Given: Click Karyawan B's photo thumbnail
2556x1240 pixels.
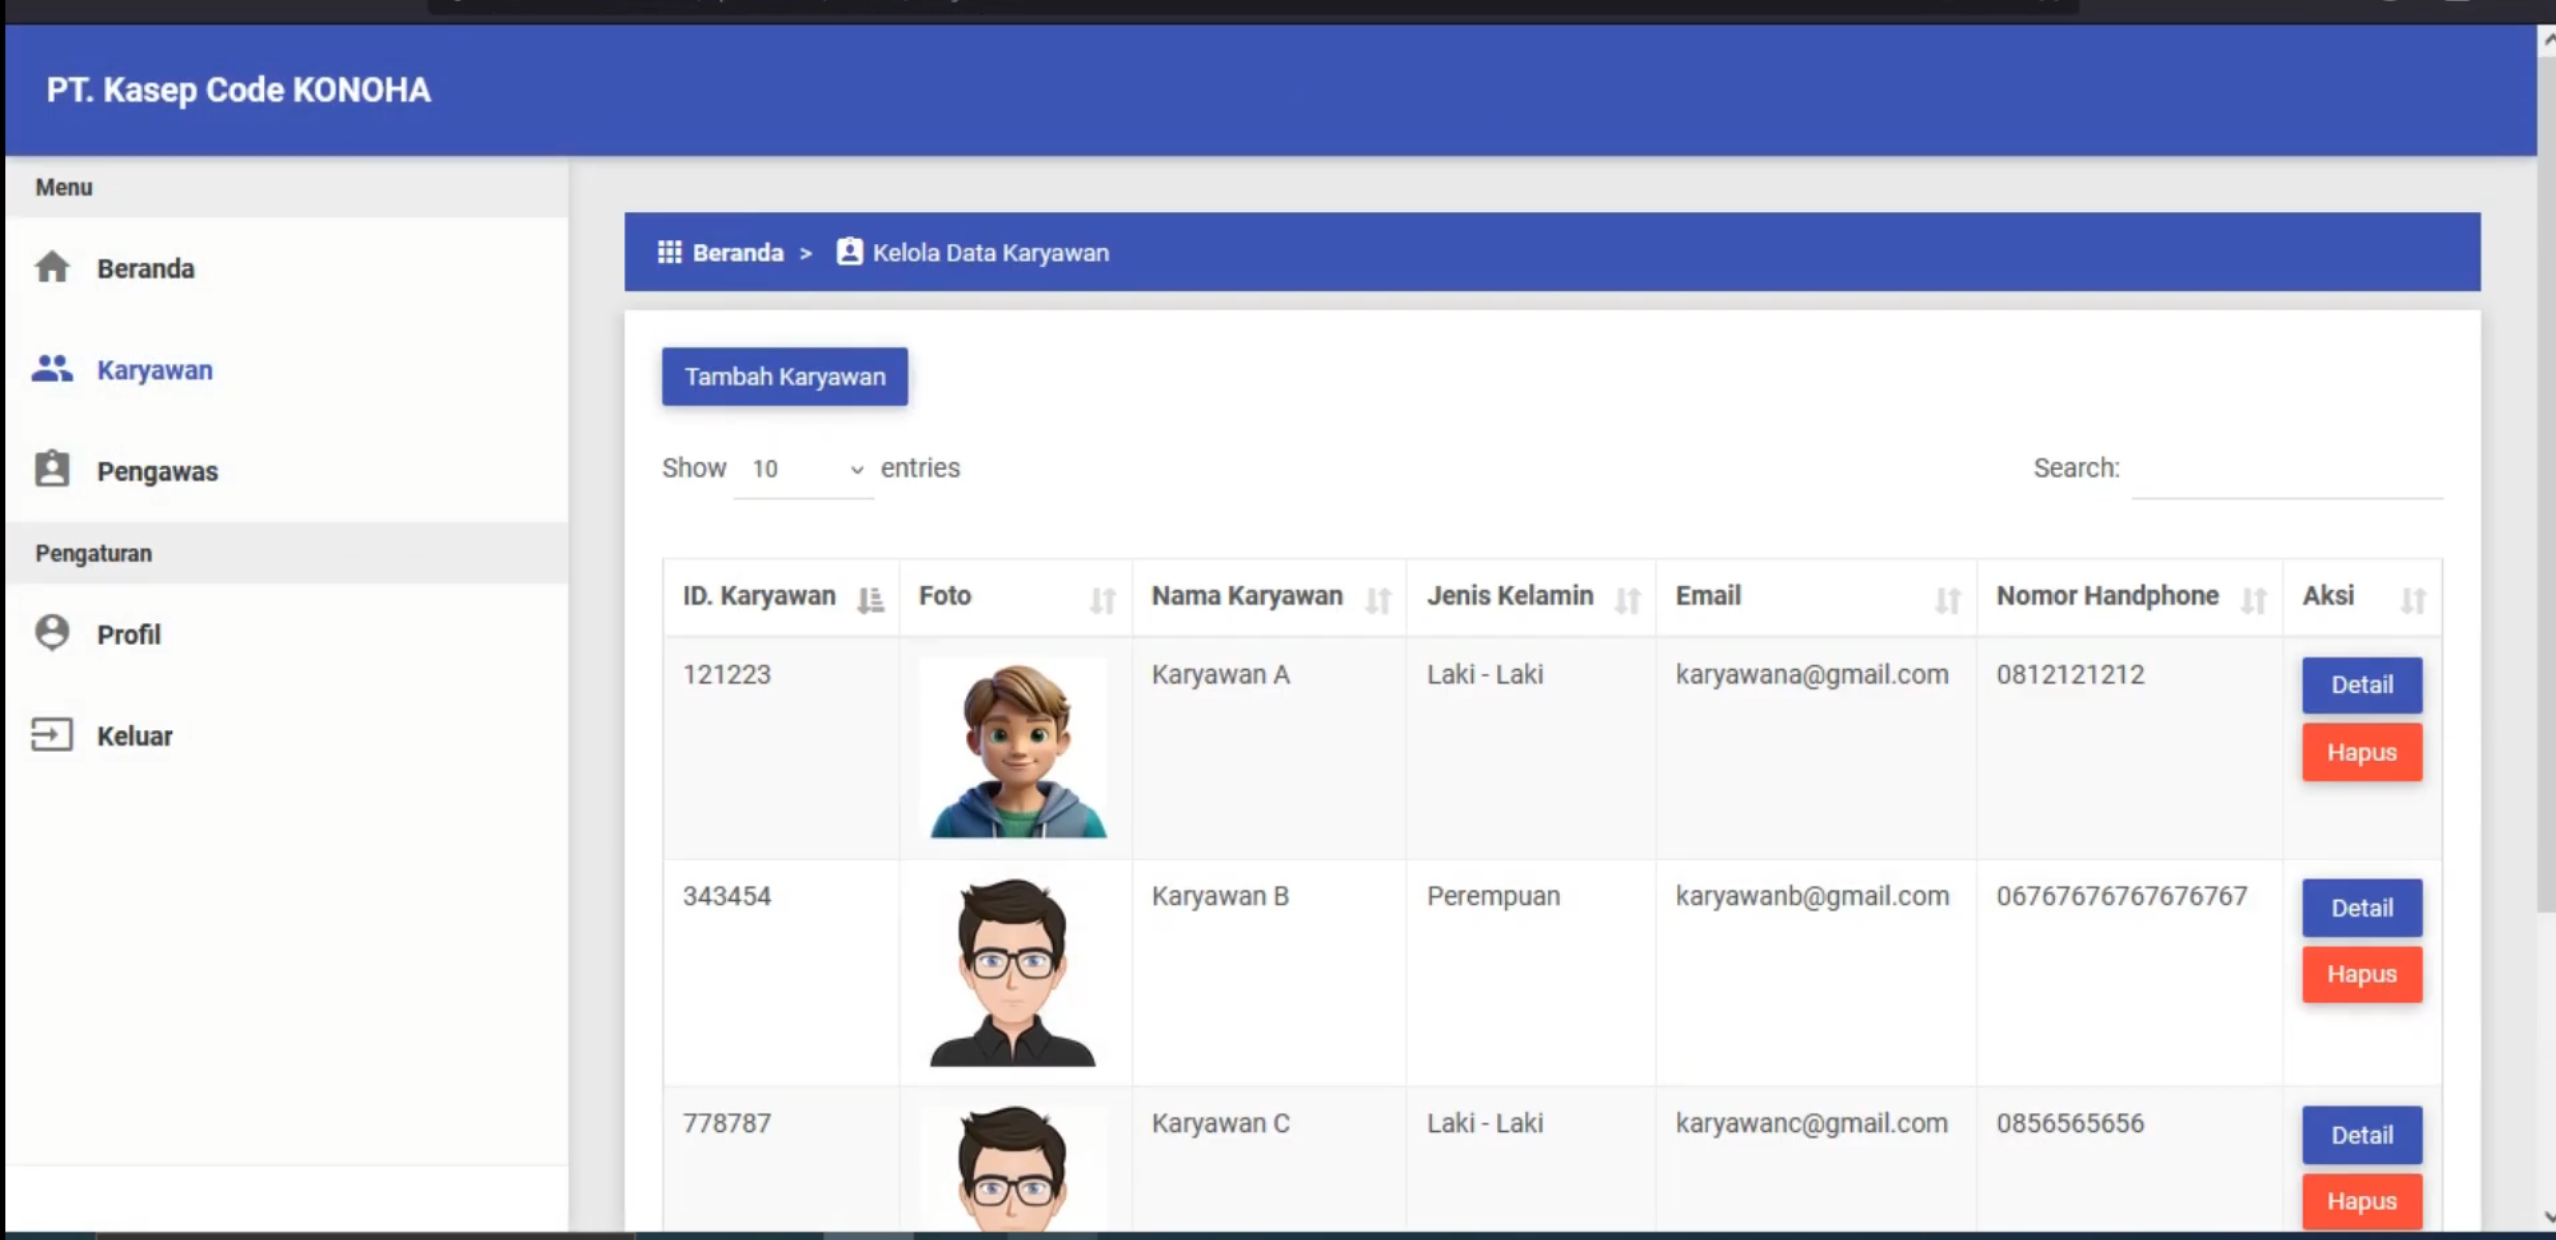Looking at the screenshot, I should pyautogui.click(x=1014, y=972).
